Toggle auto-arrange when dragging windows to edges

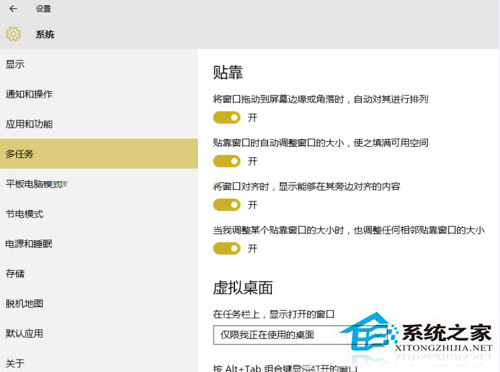[x=227, y=118]
